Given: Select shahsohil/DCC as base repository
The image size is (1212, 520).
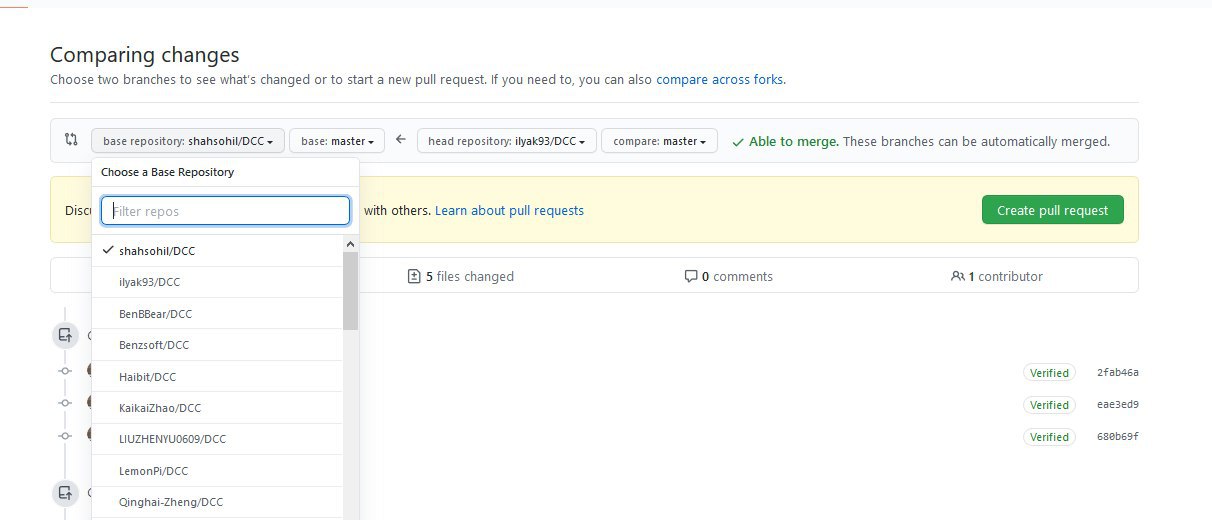Looking at the screenshot, I should pos(217,251).
